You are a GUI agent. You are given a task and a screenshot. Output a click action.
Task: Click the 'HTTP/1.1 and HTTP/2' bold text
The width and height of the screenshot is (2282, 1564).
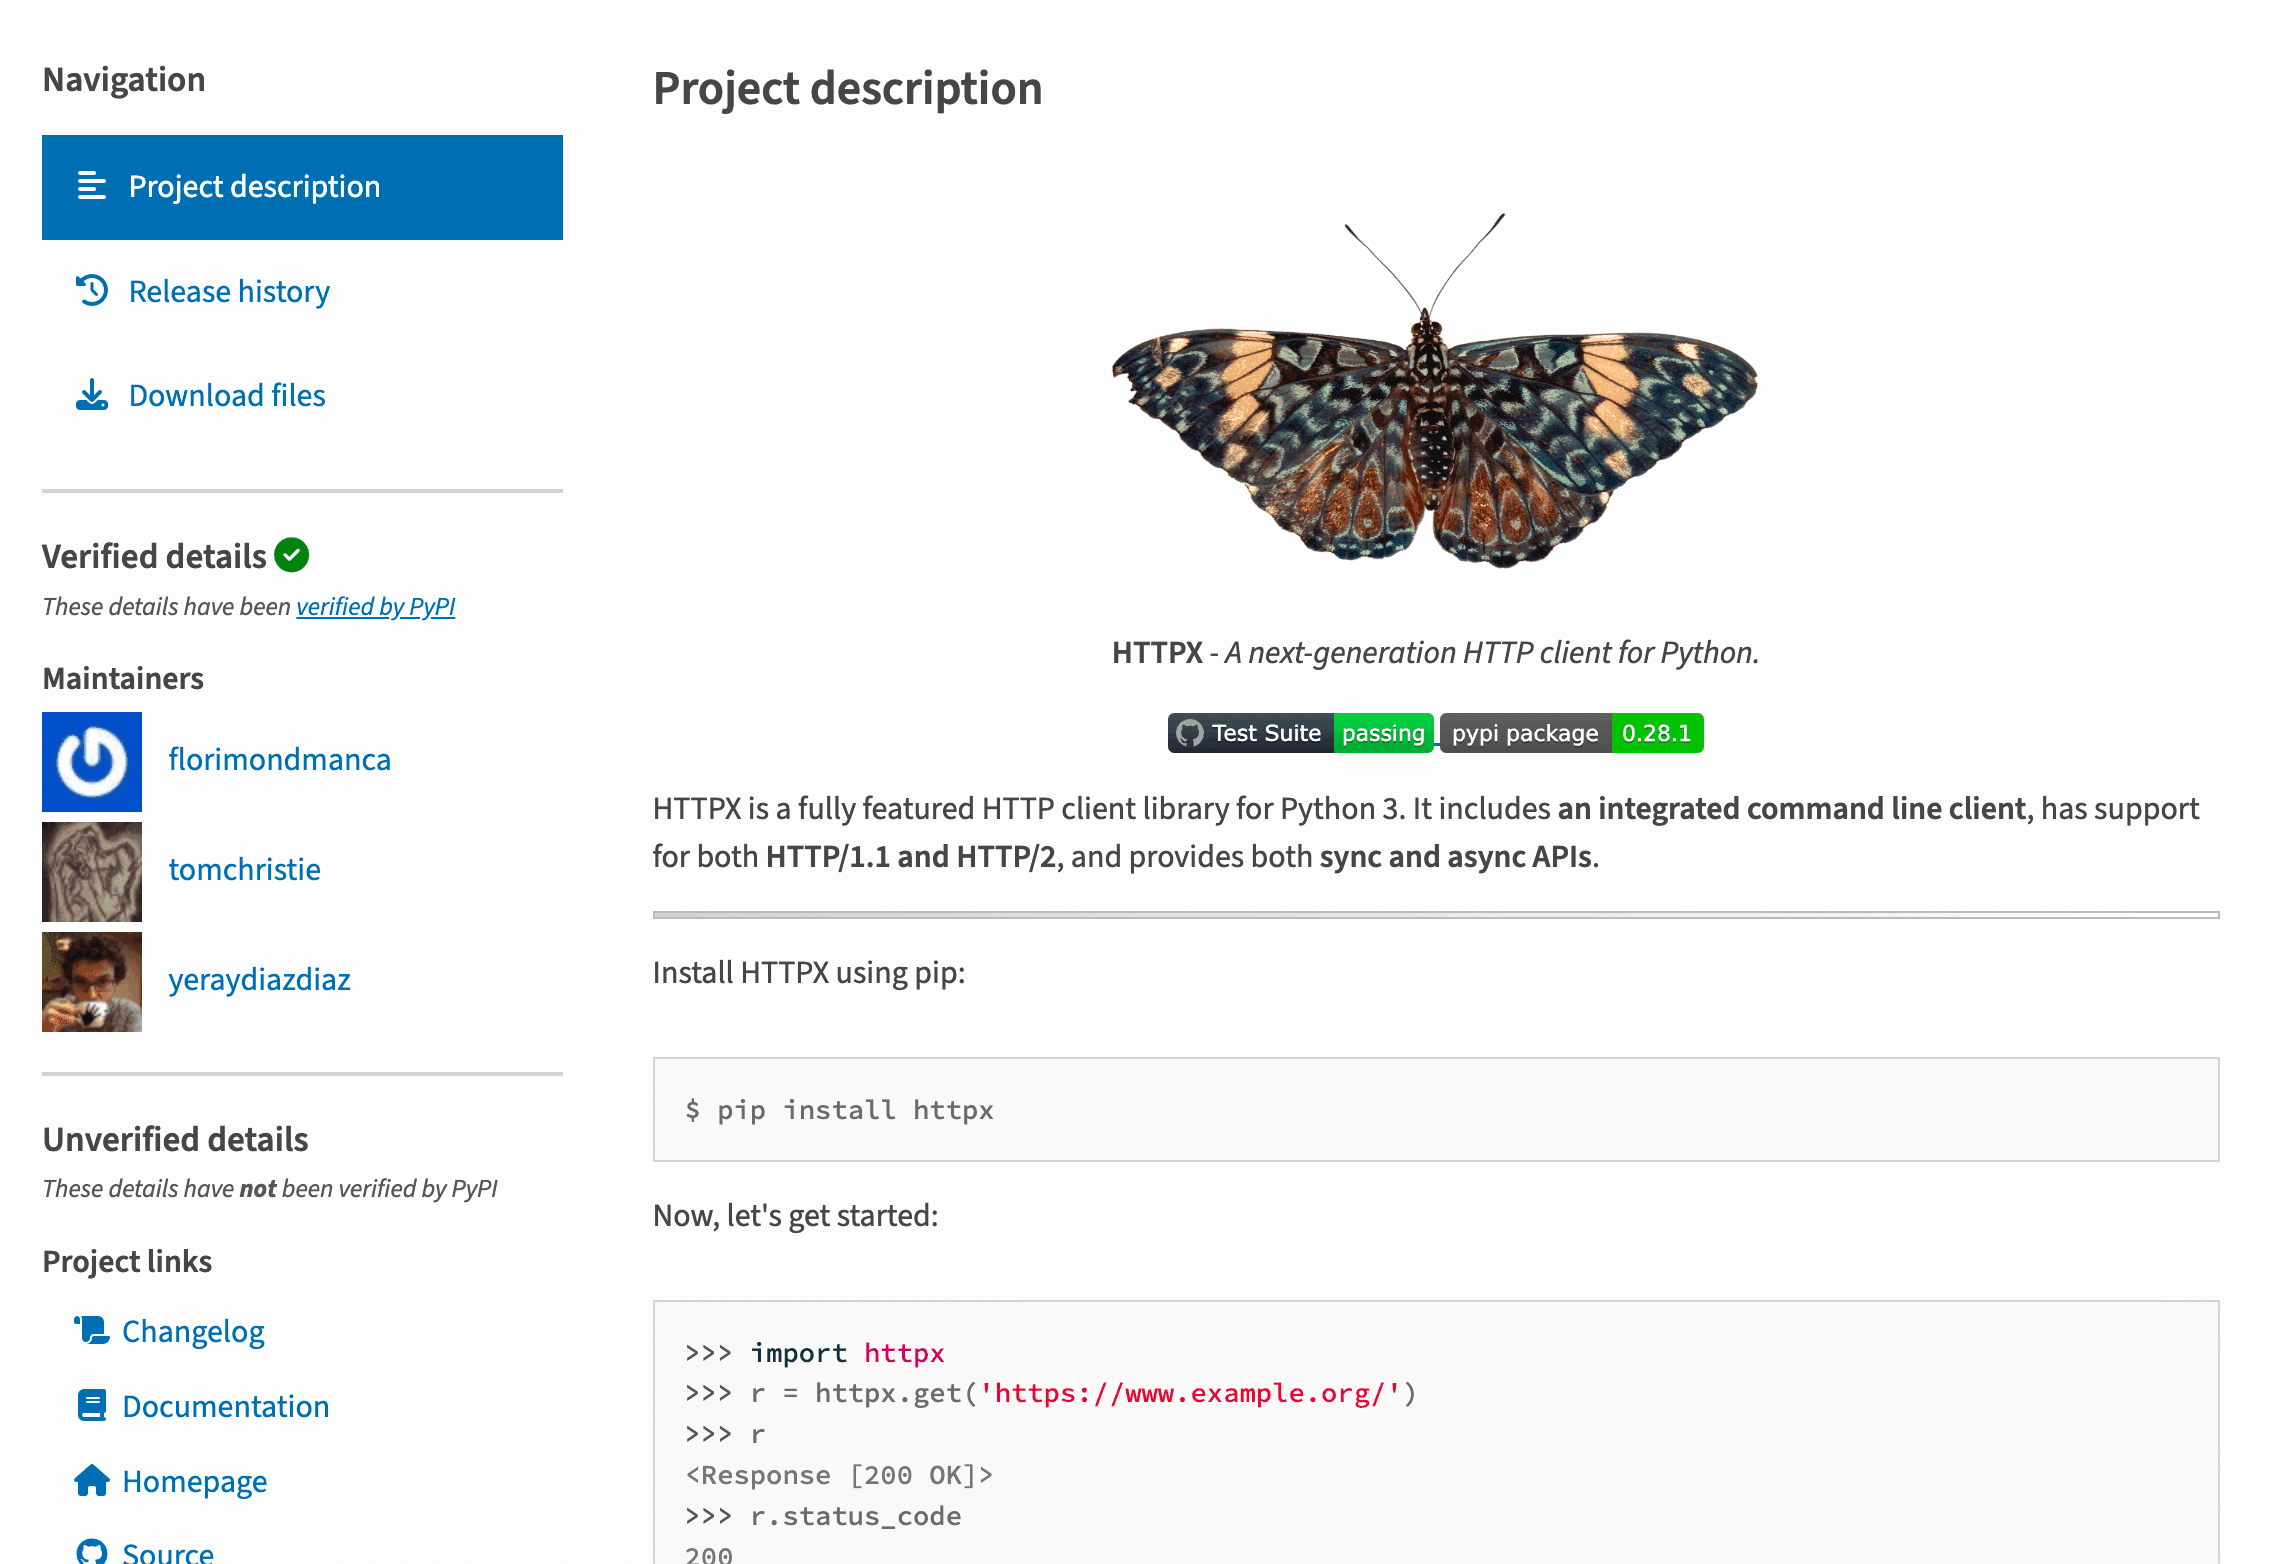tap(911, 856)
